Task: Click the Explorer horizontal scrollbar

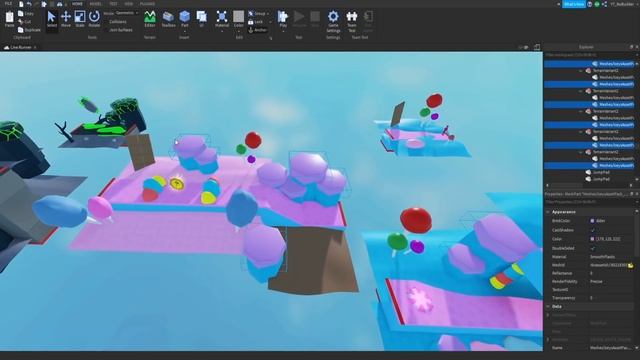Action: 589,185
